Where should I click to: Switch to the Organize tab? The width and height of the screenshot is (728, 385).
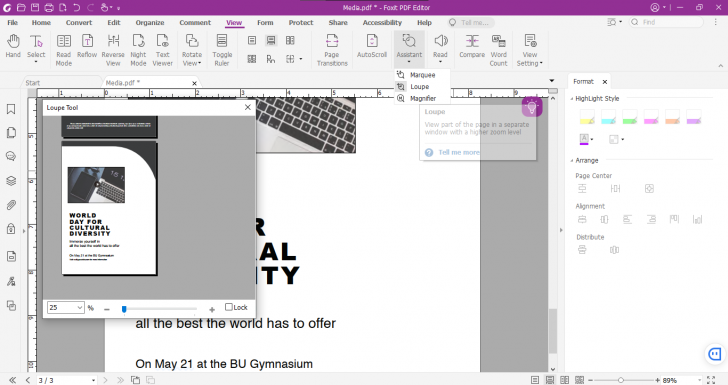tap(150, 22)
